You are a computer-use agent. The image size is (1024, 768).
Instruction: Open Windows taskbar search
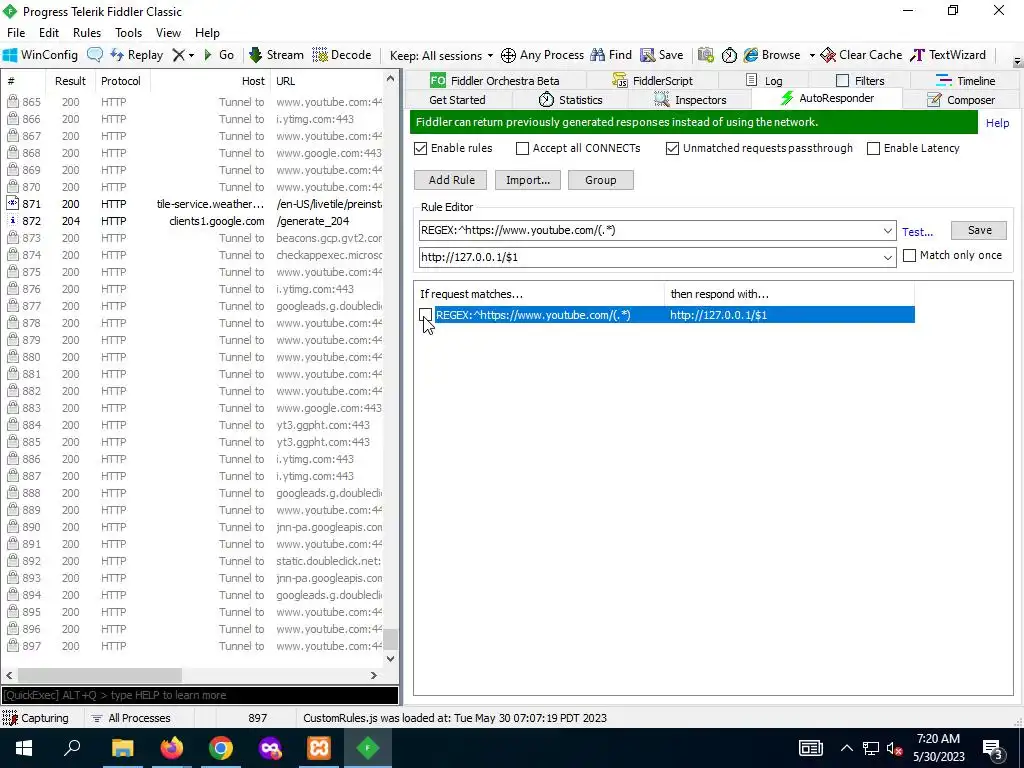click(72, 748)
